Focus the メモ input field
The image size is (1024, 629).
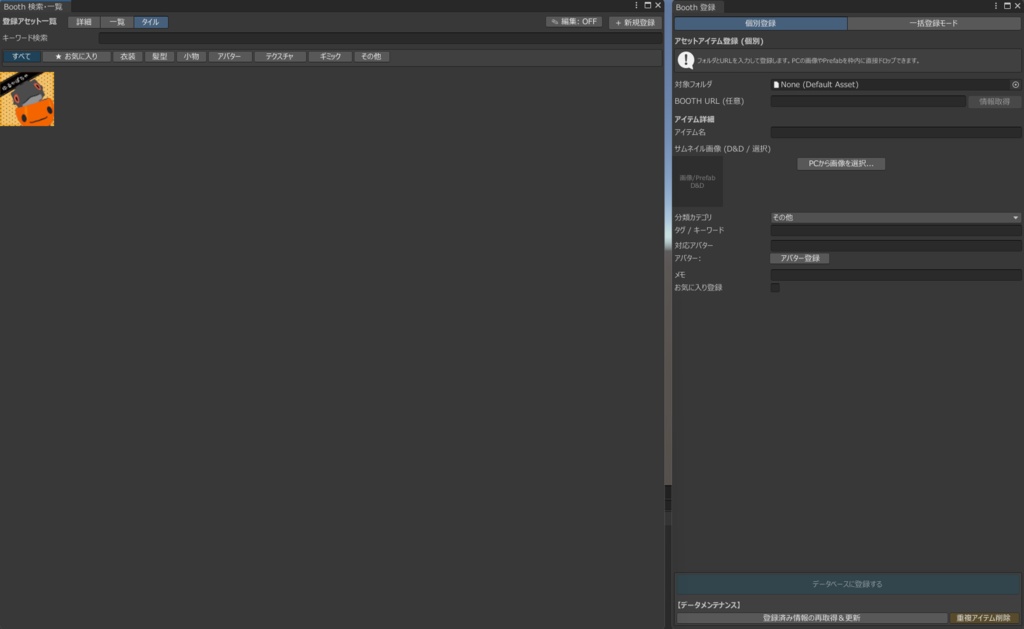pos(895,275)
